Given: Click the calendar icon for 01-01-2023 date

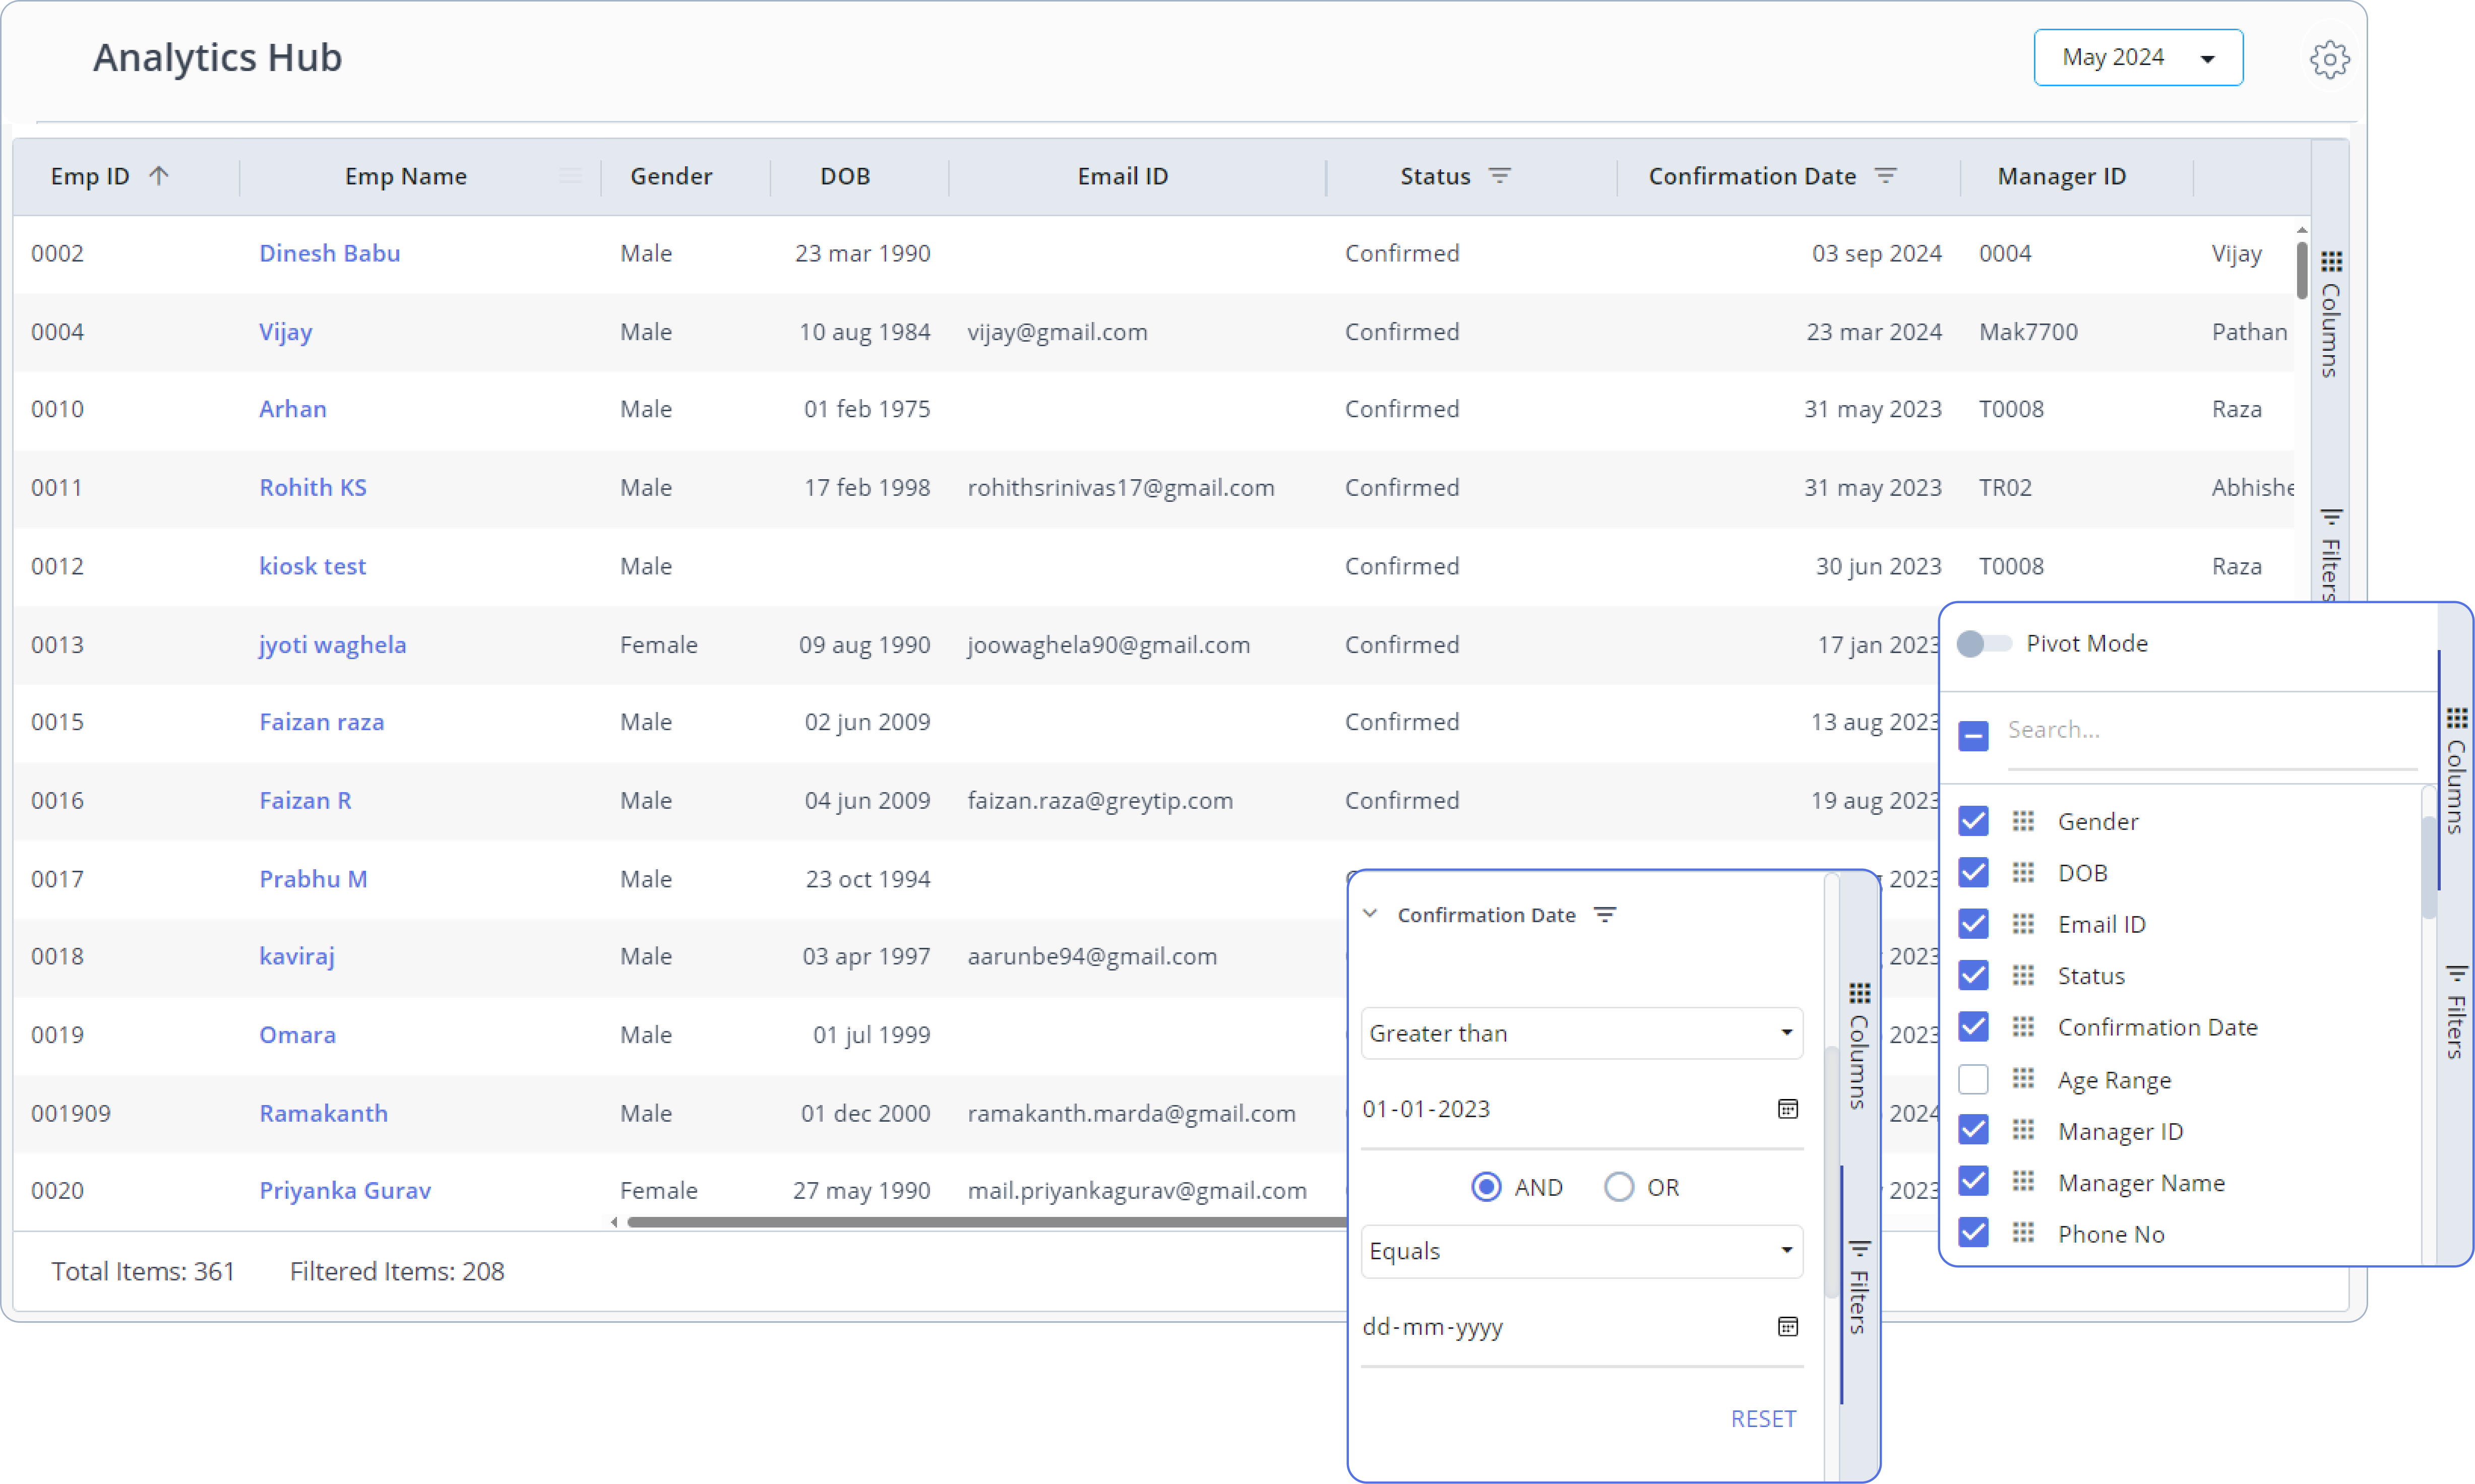Looking at the screenshot, I should click(1788, 1108).
